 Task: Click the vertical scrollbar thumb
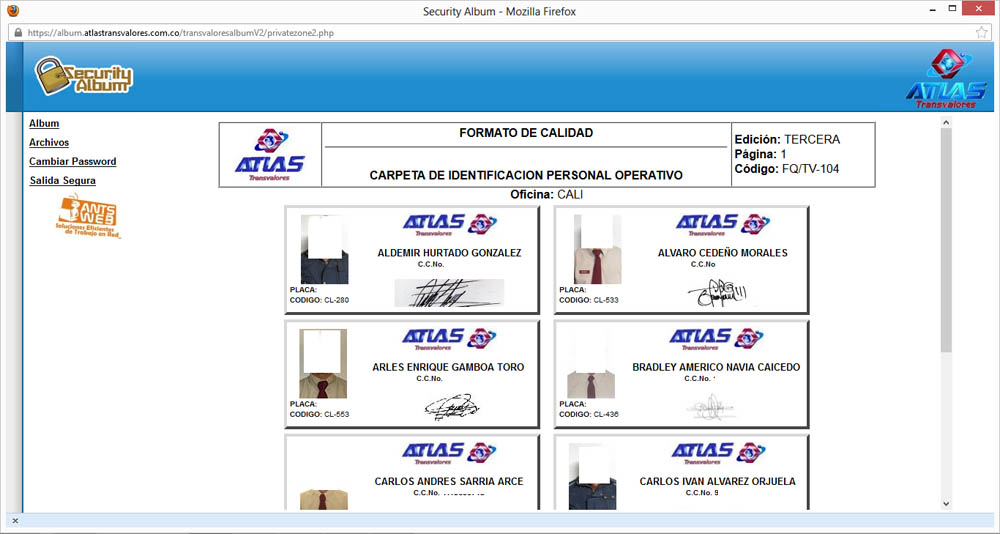946,239
